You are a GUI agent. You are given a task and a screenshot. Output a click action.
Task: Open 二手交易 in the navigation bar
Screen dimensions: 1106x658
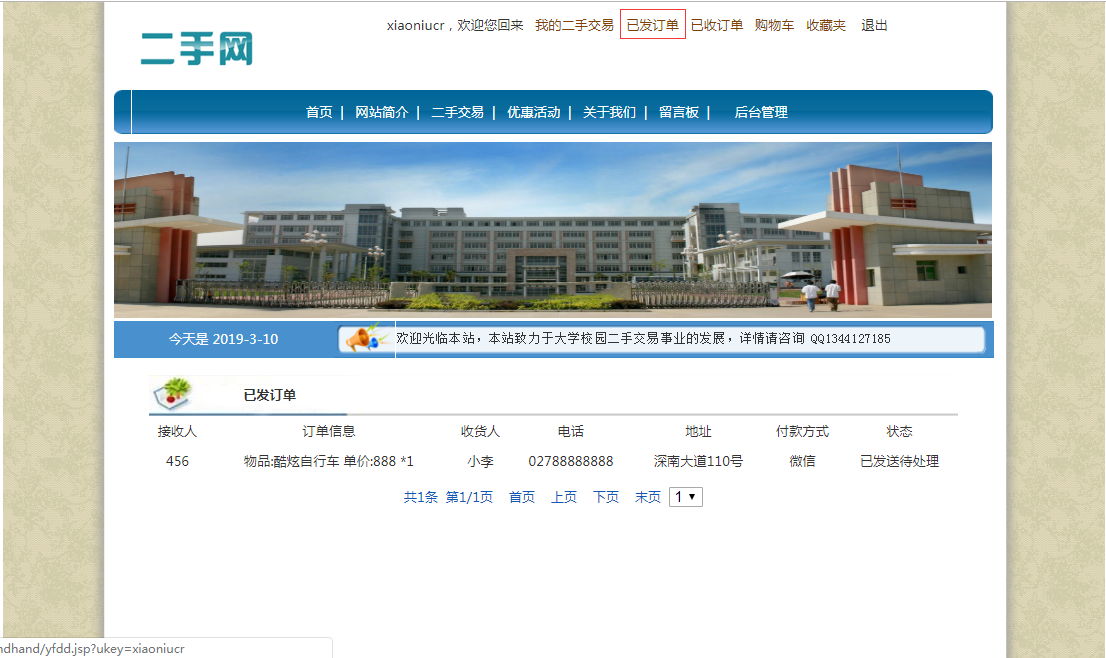[x=458, y=112]
